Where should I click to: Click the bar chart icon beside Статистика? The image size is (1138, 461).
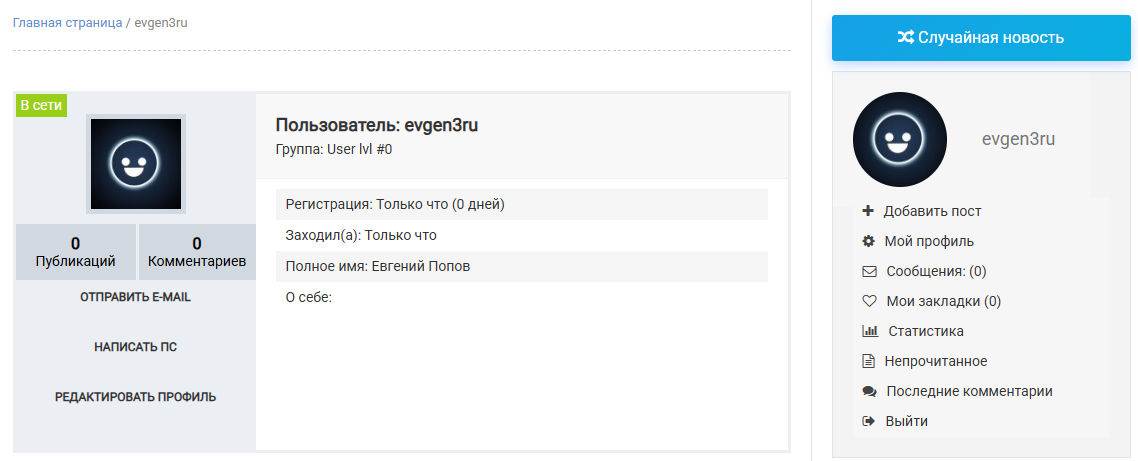point(870,331)
